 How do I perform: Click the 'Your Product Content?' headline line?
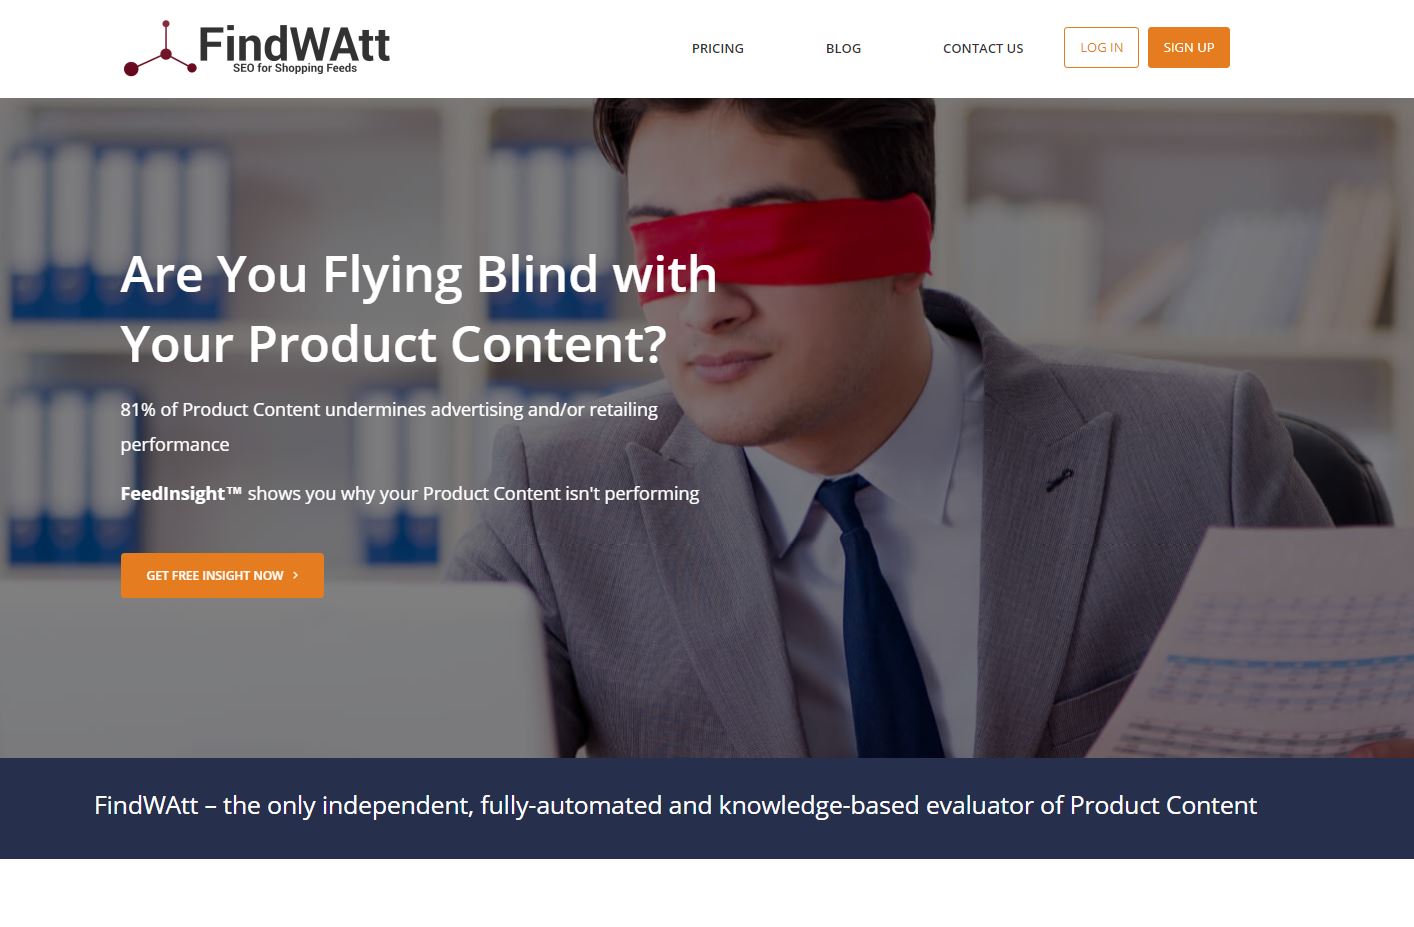click(393, 344)
